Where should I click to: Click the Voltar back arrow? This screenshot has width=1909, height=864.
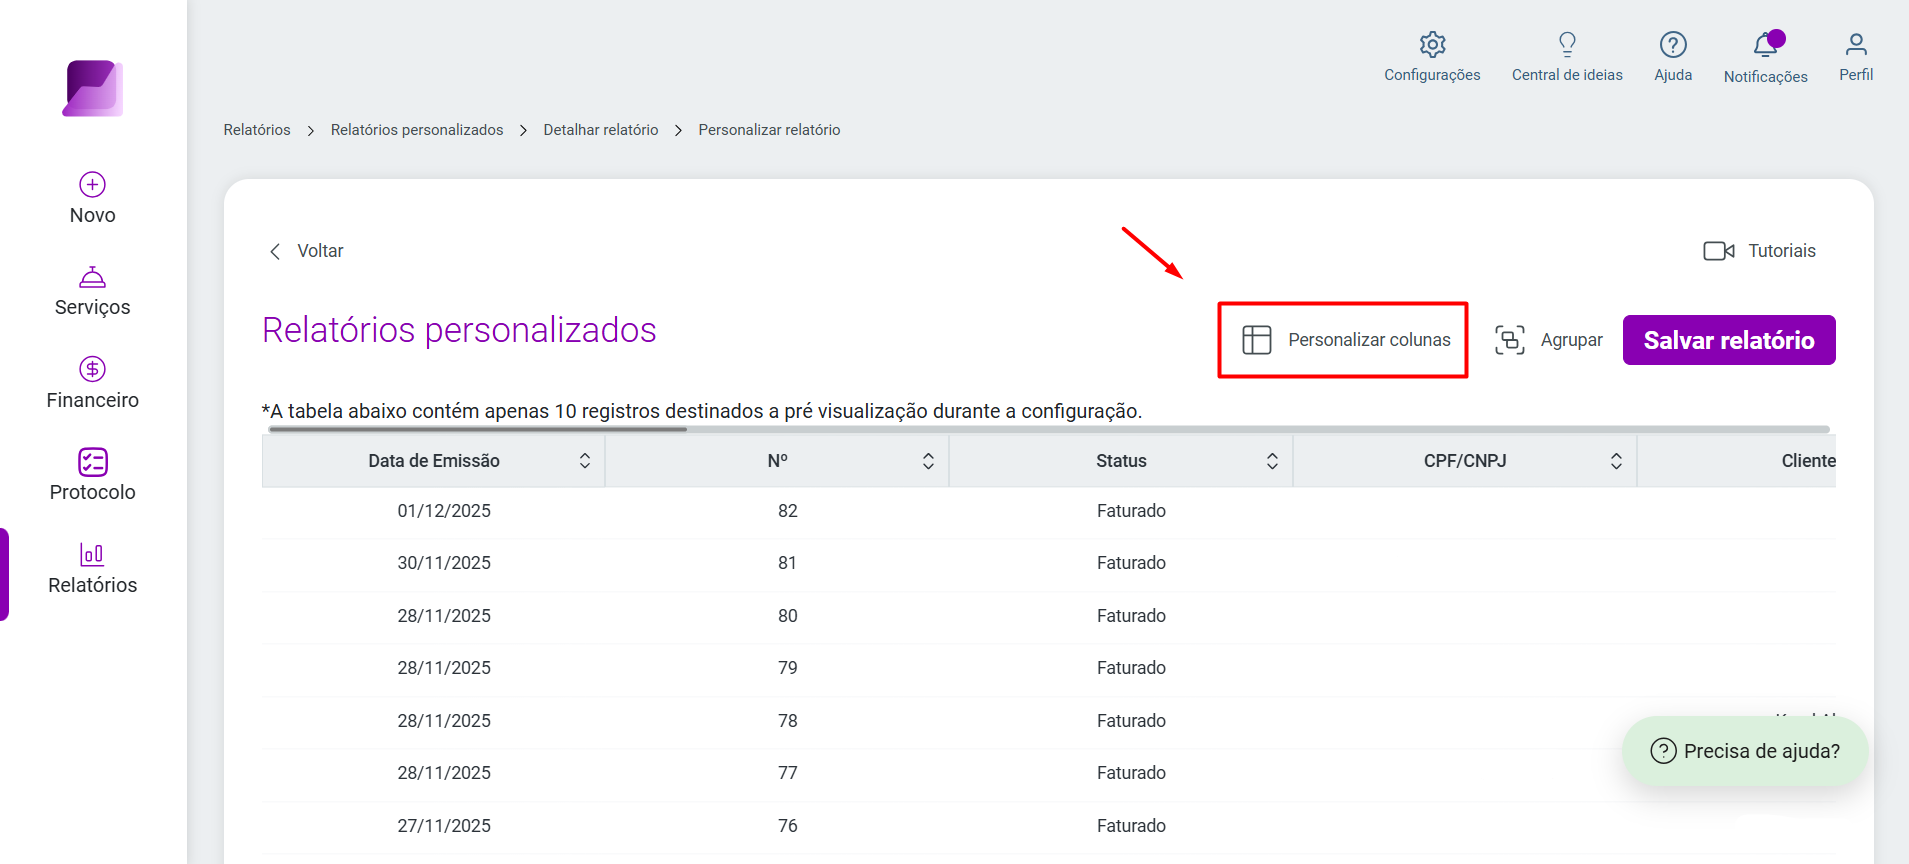[275, 251]
